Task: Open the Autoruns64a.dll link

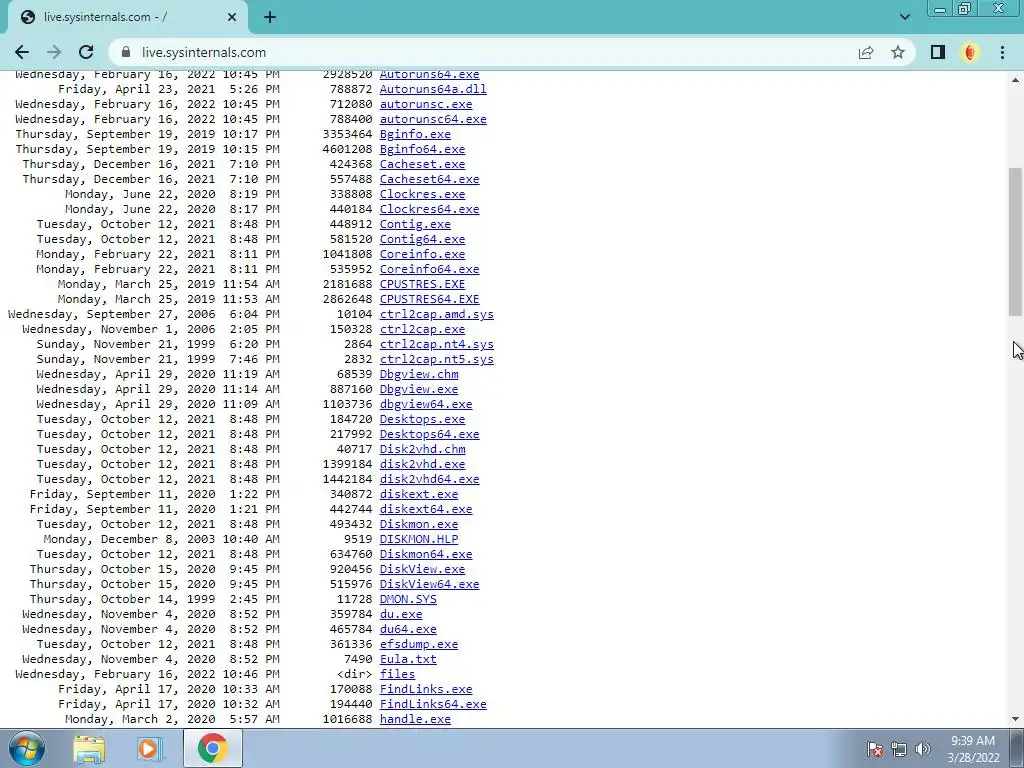Action: pyautogui.click(x=433, y=89)
